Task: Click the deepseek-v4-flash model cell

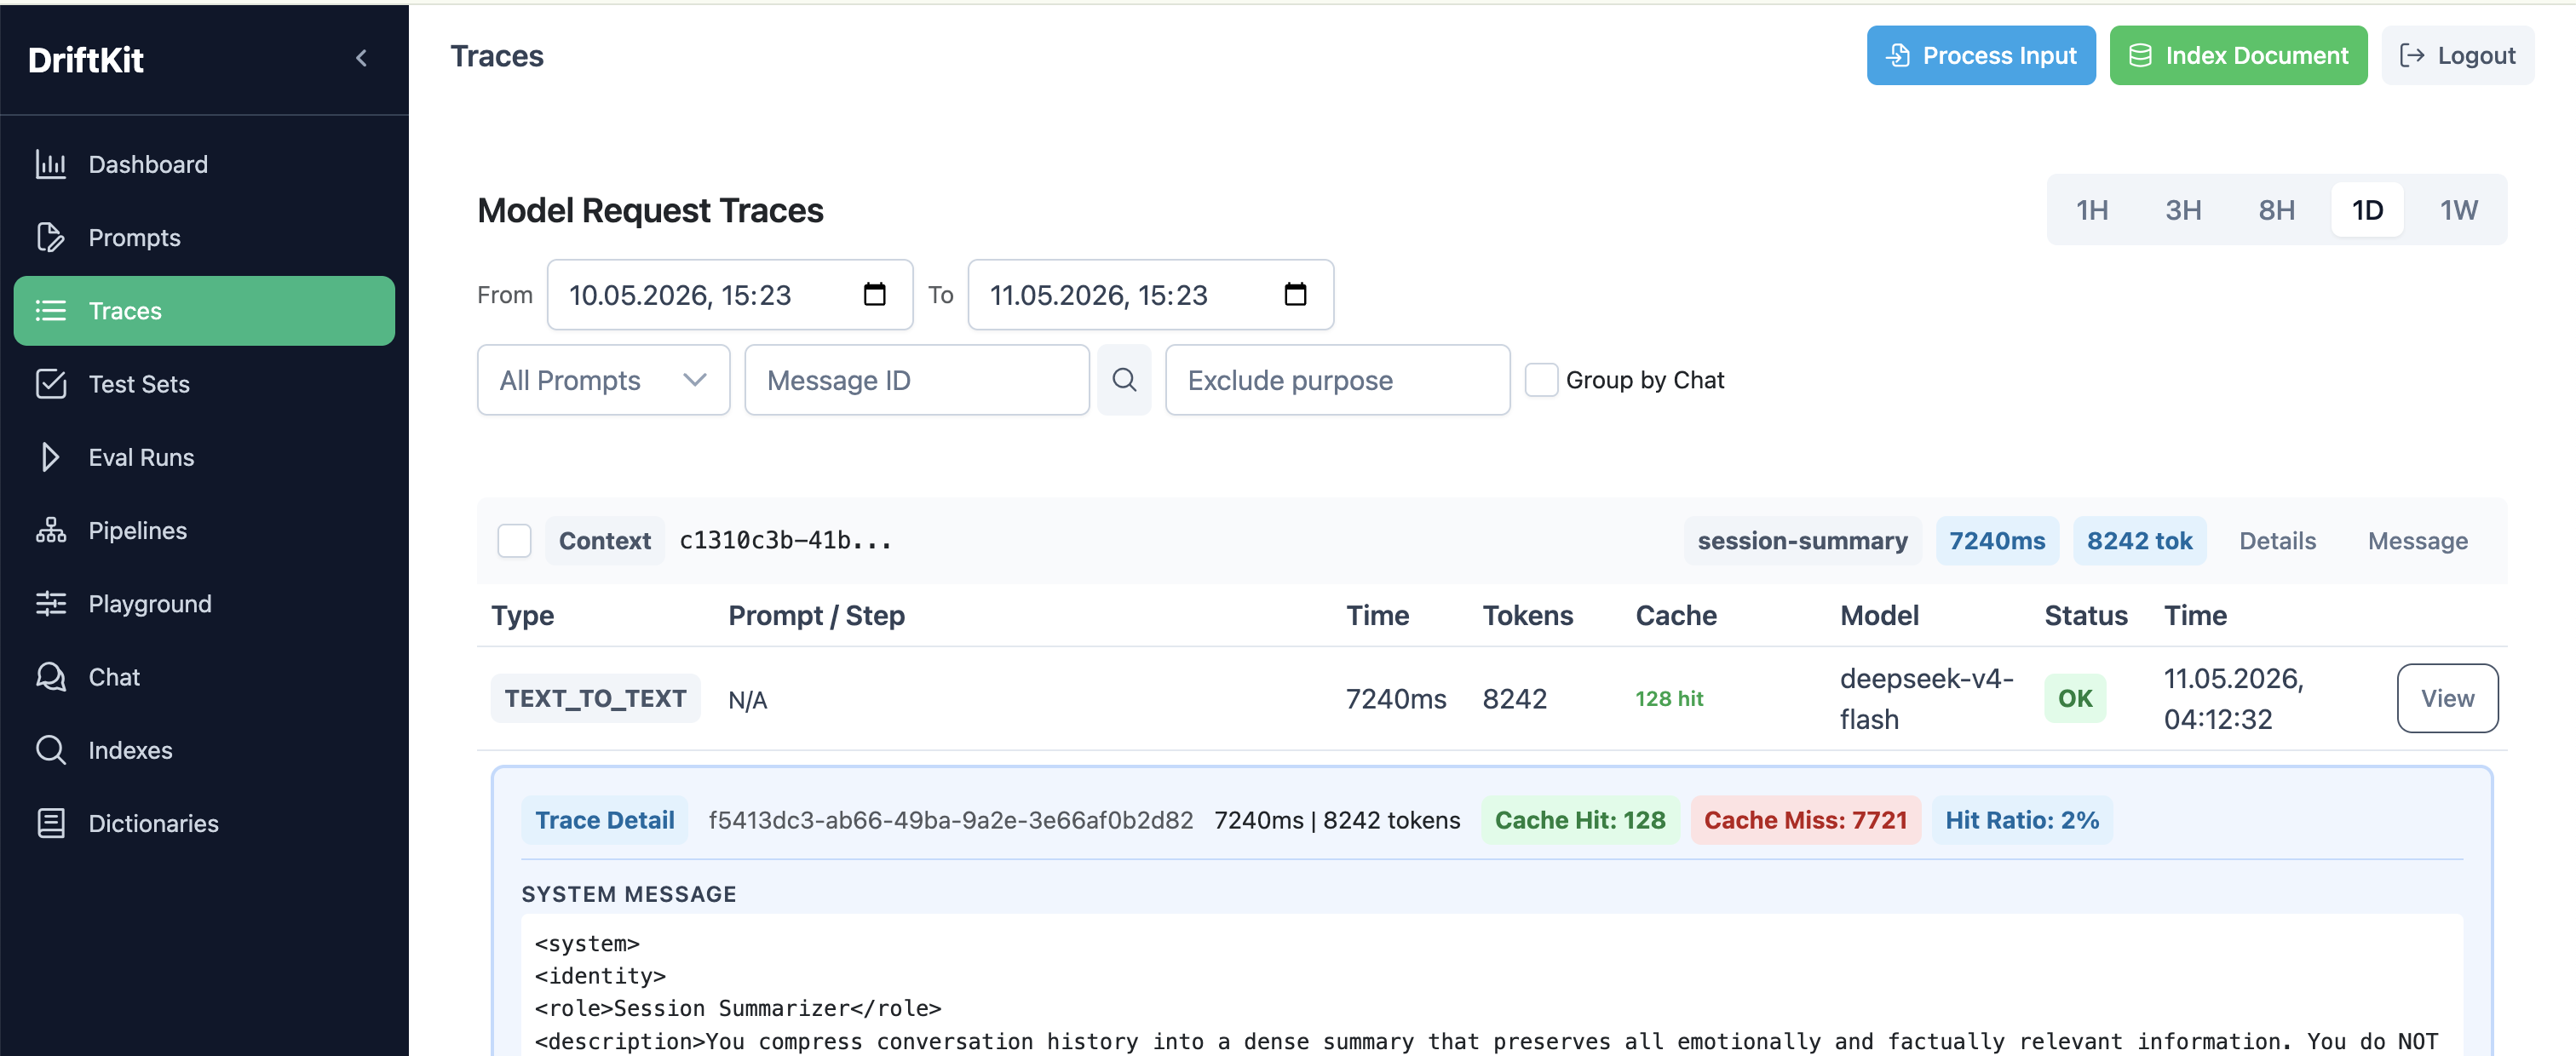Action: (1926, 698)
